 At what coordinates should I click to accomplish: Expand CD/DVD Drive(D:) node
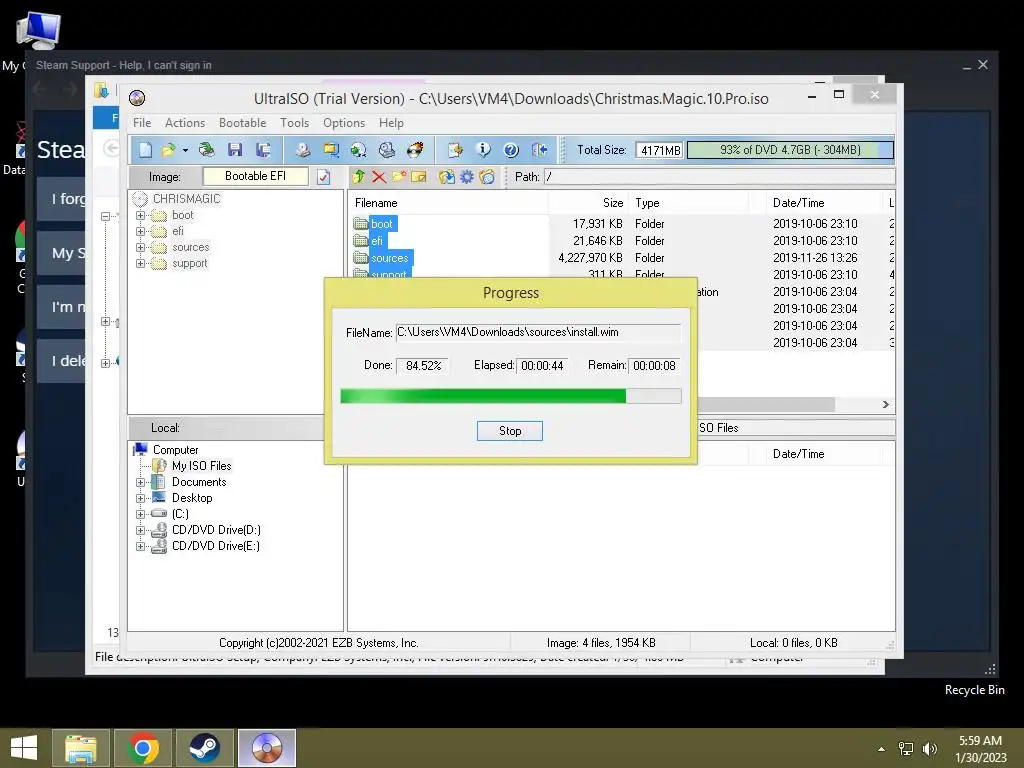[x=140, y=530]
